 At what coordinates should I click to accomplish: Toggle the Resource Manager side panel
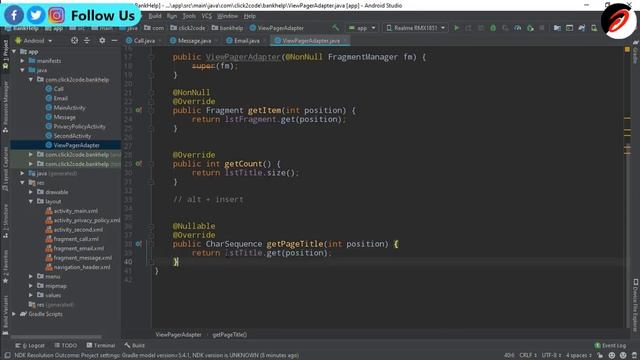(x=5, y=106)
